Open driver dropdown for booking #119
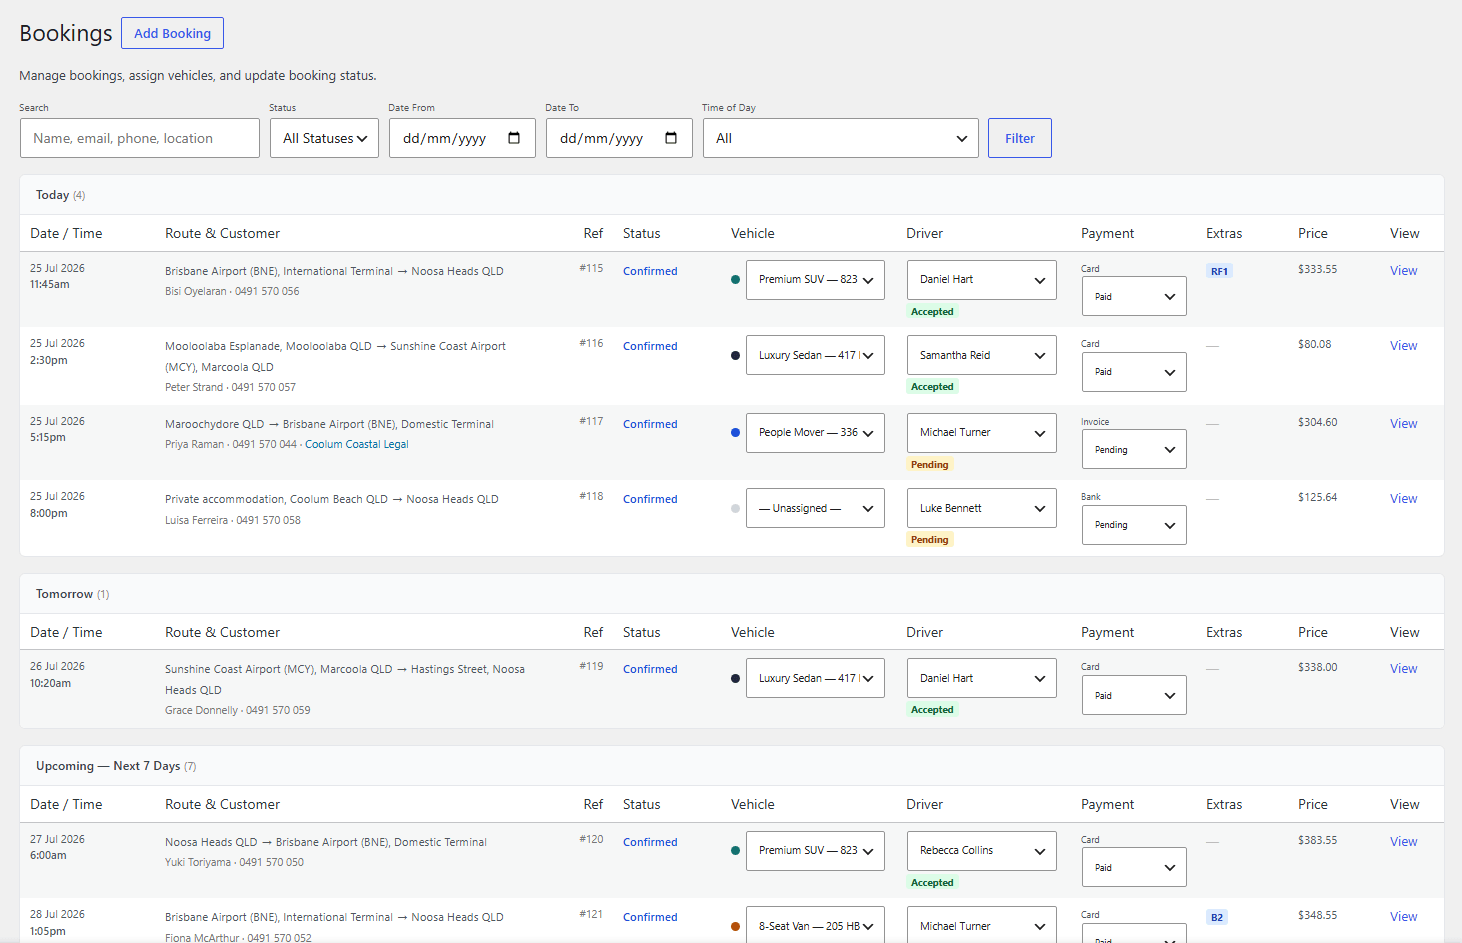The image size is (1462, 943). tap(981, 678)
